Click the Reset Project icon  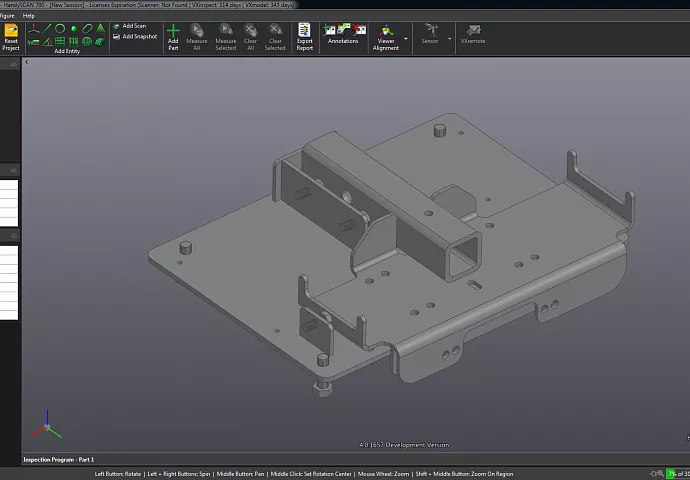11,31
